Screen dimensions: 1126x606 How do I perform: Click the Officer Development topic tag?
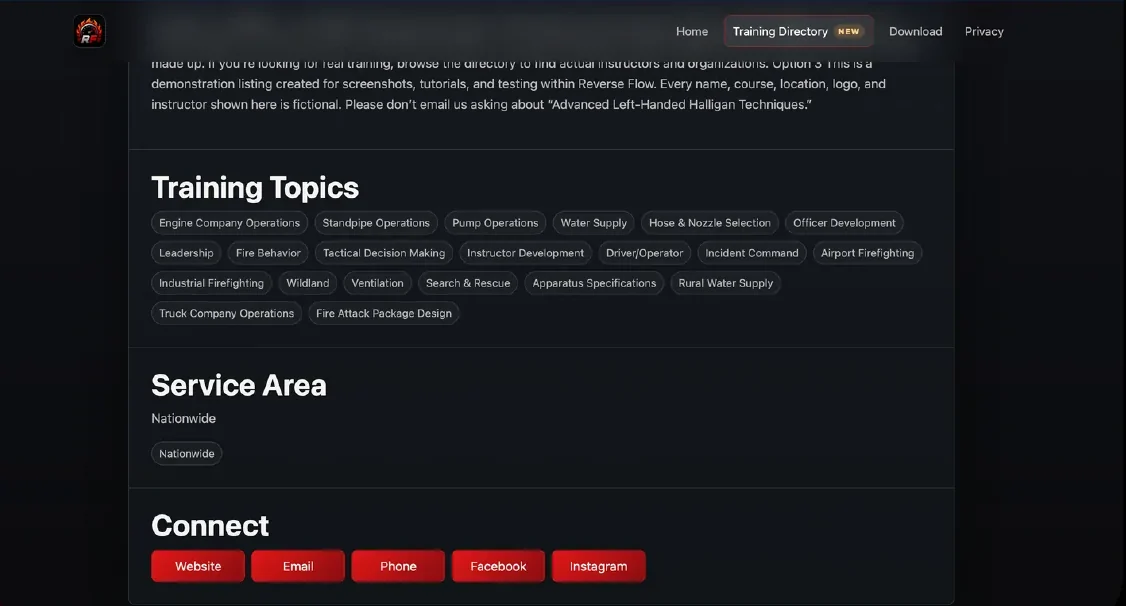coord(844,223)
